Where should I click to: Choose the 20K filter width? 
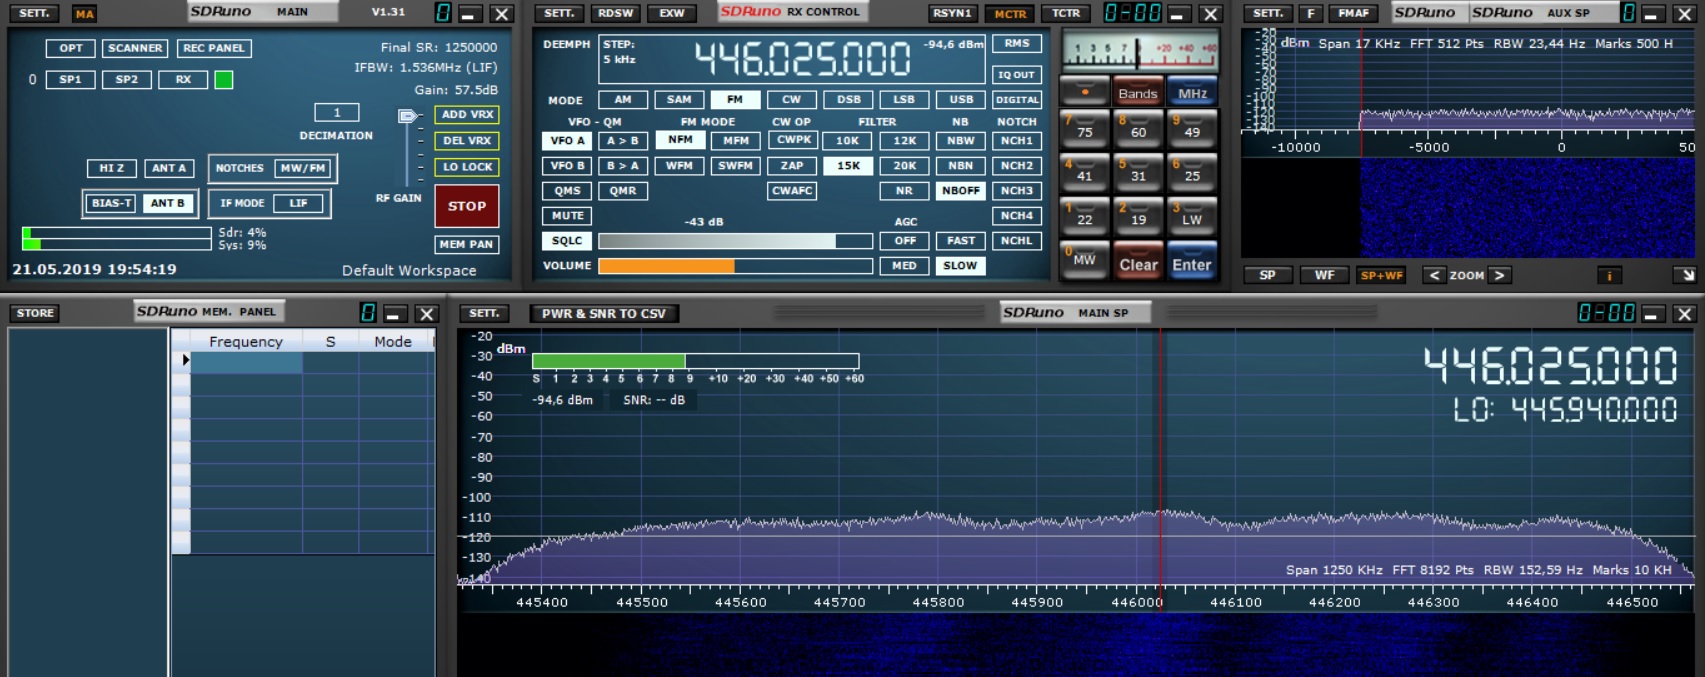904,166
